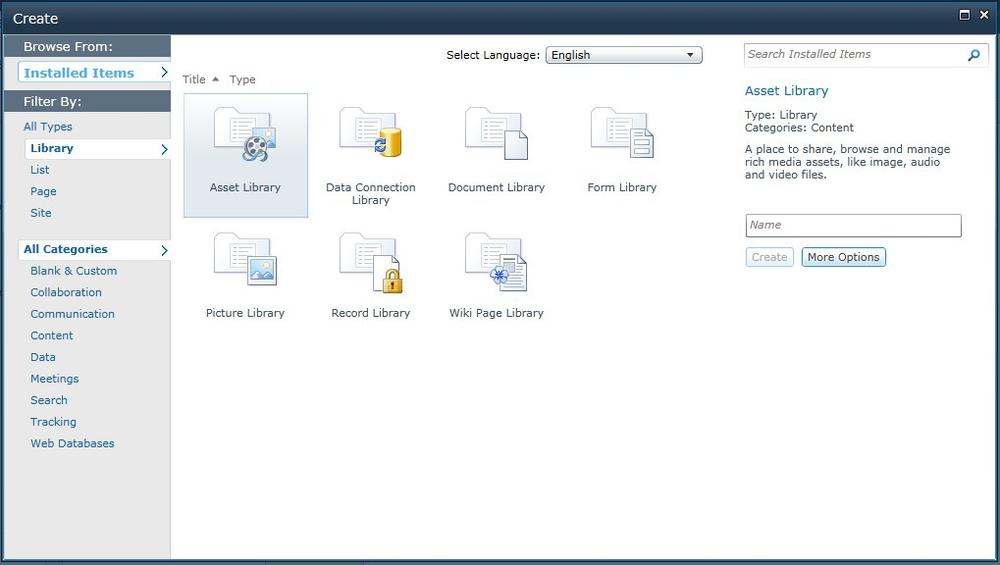
Task: Expand the All Categories chevron
Action: [164, 249]
